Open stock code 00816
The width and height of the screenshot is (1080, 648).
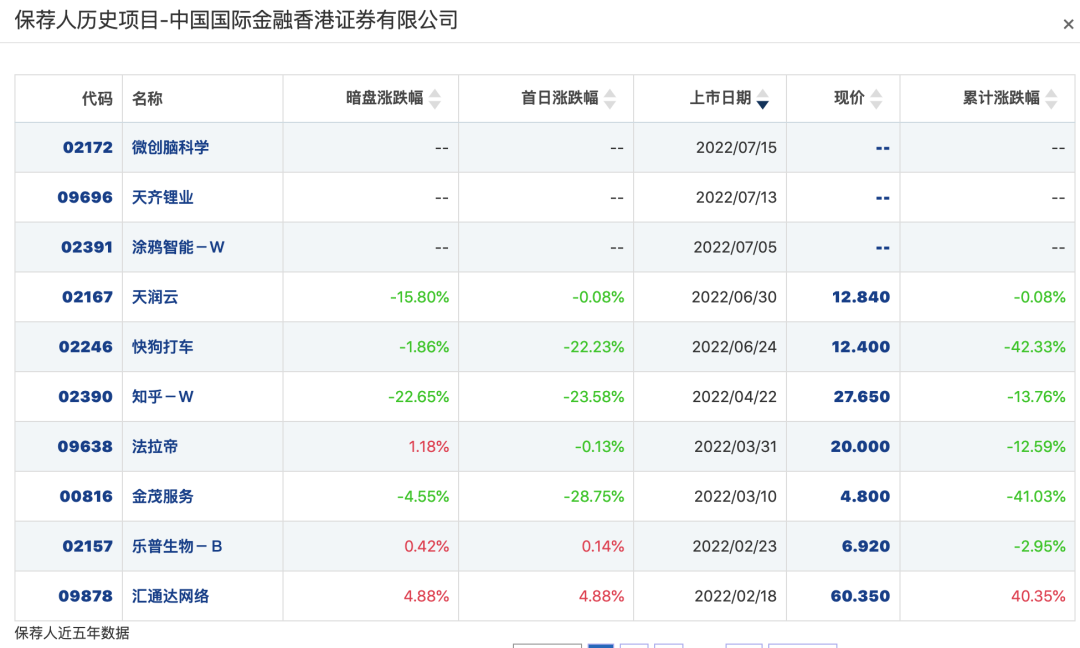tap(86, 497)
